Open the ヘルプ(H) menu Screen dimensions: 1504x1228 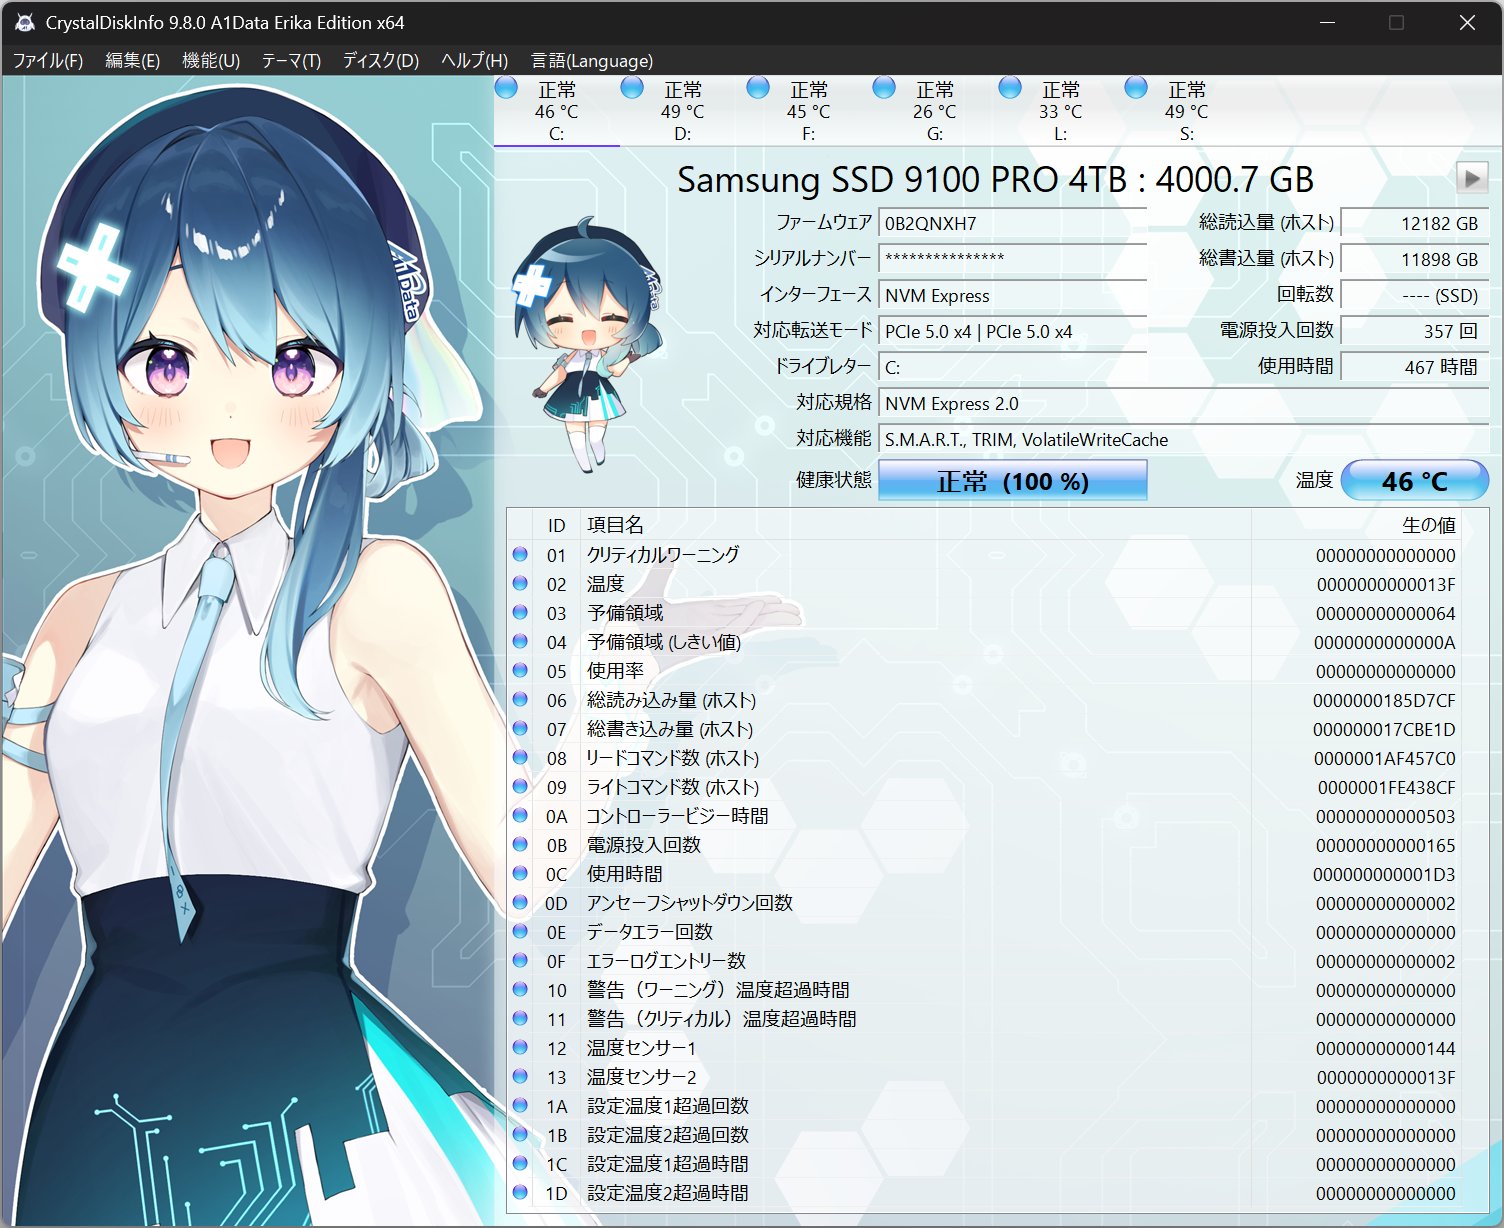tap(475, 60)
